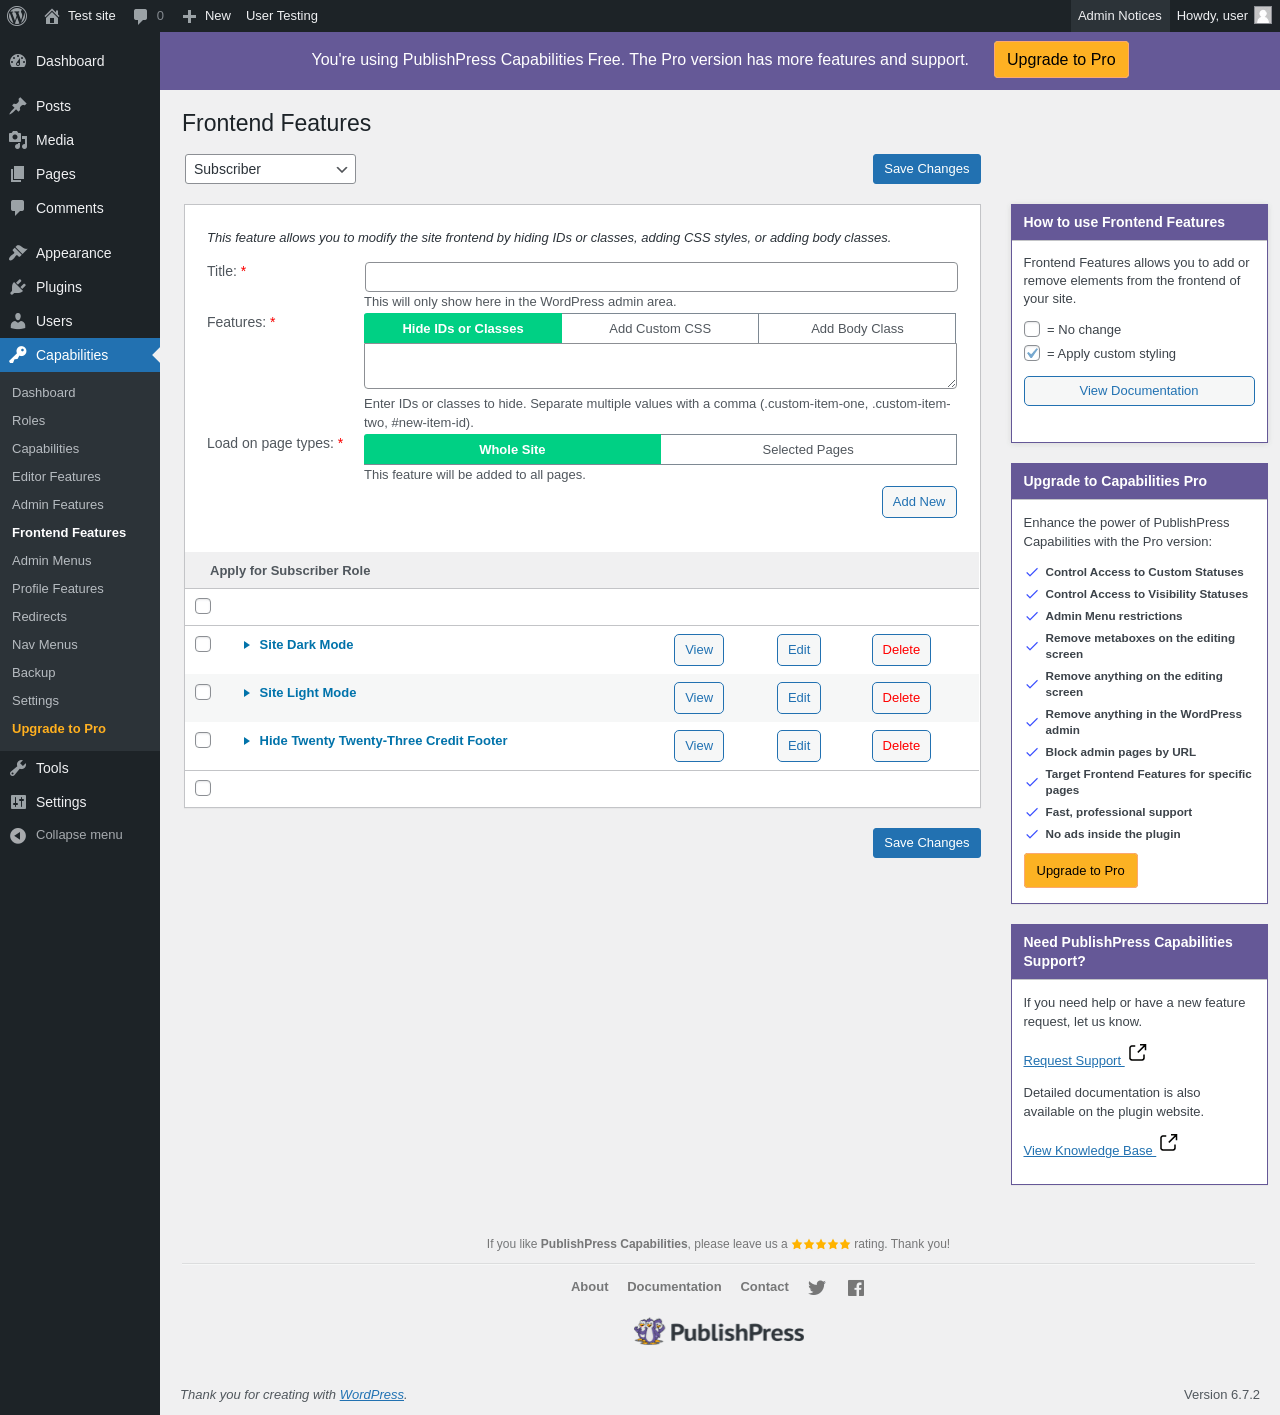Switch to Add Body Class tab
Viewport: 1280px width, 1415px height.
tap(857, 329)
